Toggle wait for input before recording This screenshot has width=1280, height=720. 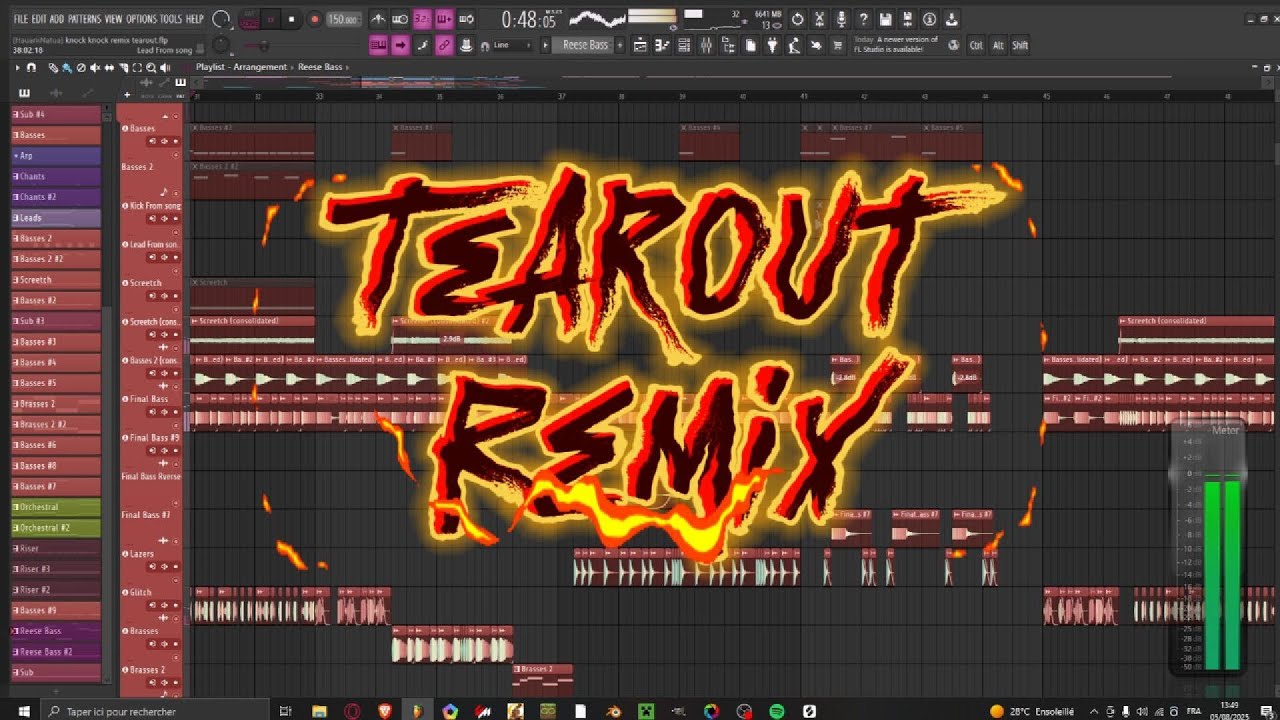point(400,19)
